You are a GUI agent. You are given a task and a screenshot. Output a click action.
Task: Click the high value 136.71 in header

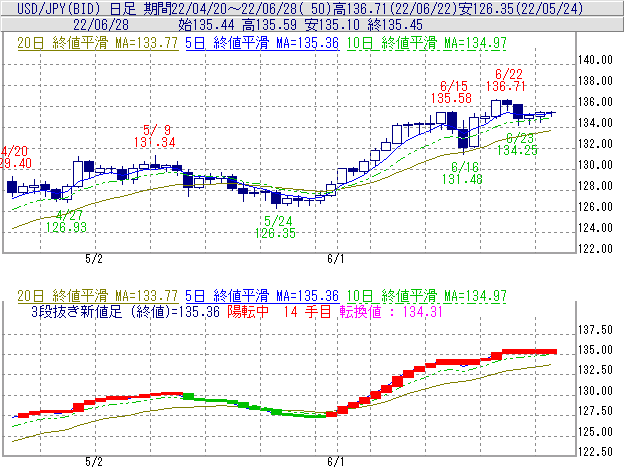(359, 8)
